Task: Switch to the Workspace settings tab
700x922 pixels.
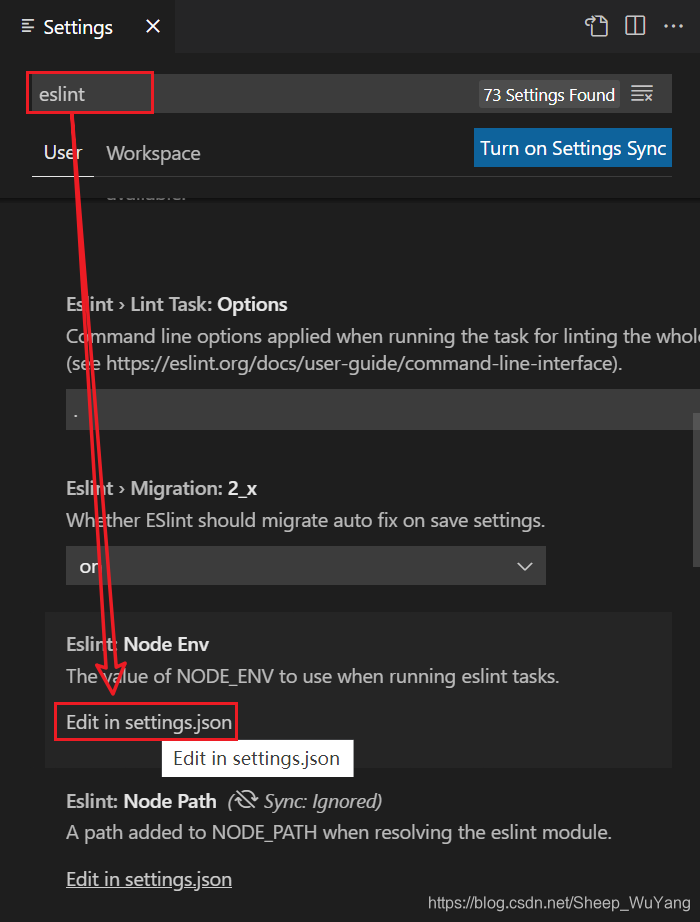Action: [154, 153]
